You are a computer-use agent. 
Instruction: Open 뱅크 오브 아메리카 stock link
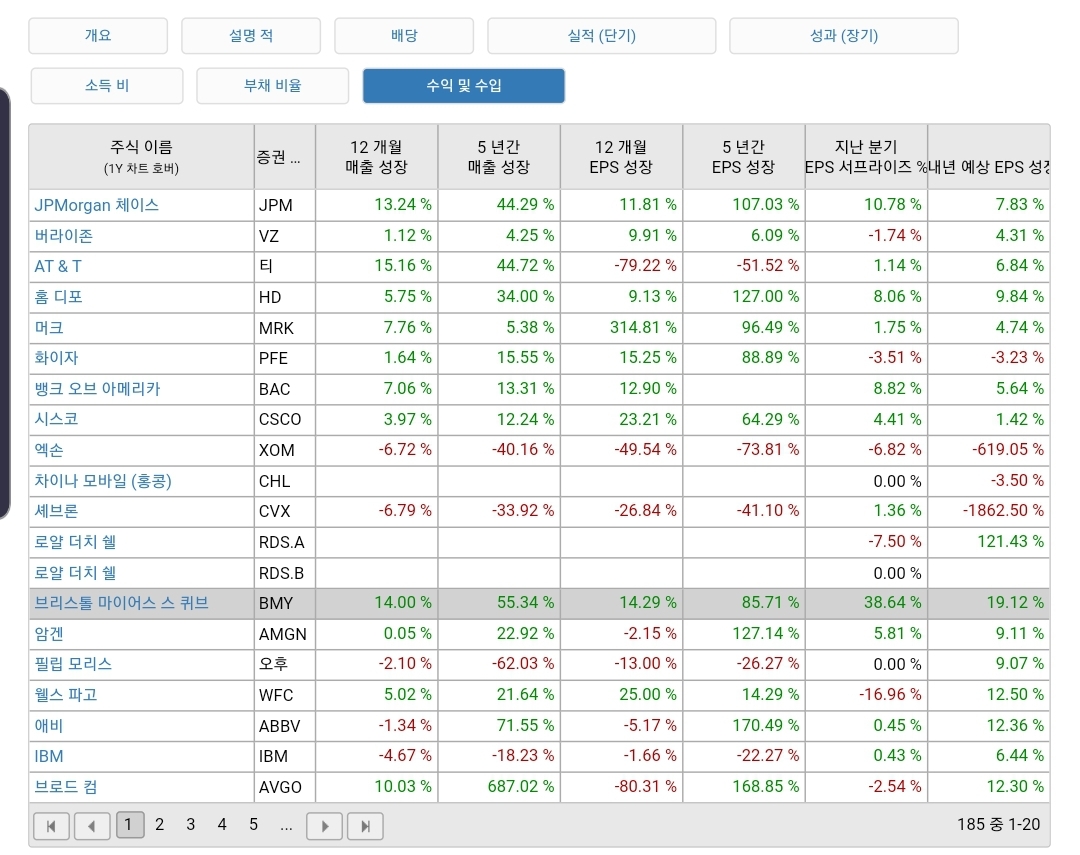click(97, 389)
